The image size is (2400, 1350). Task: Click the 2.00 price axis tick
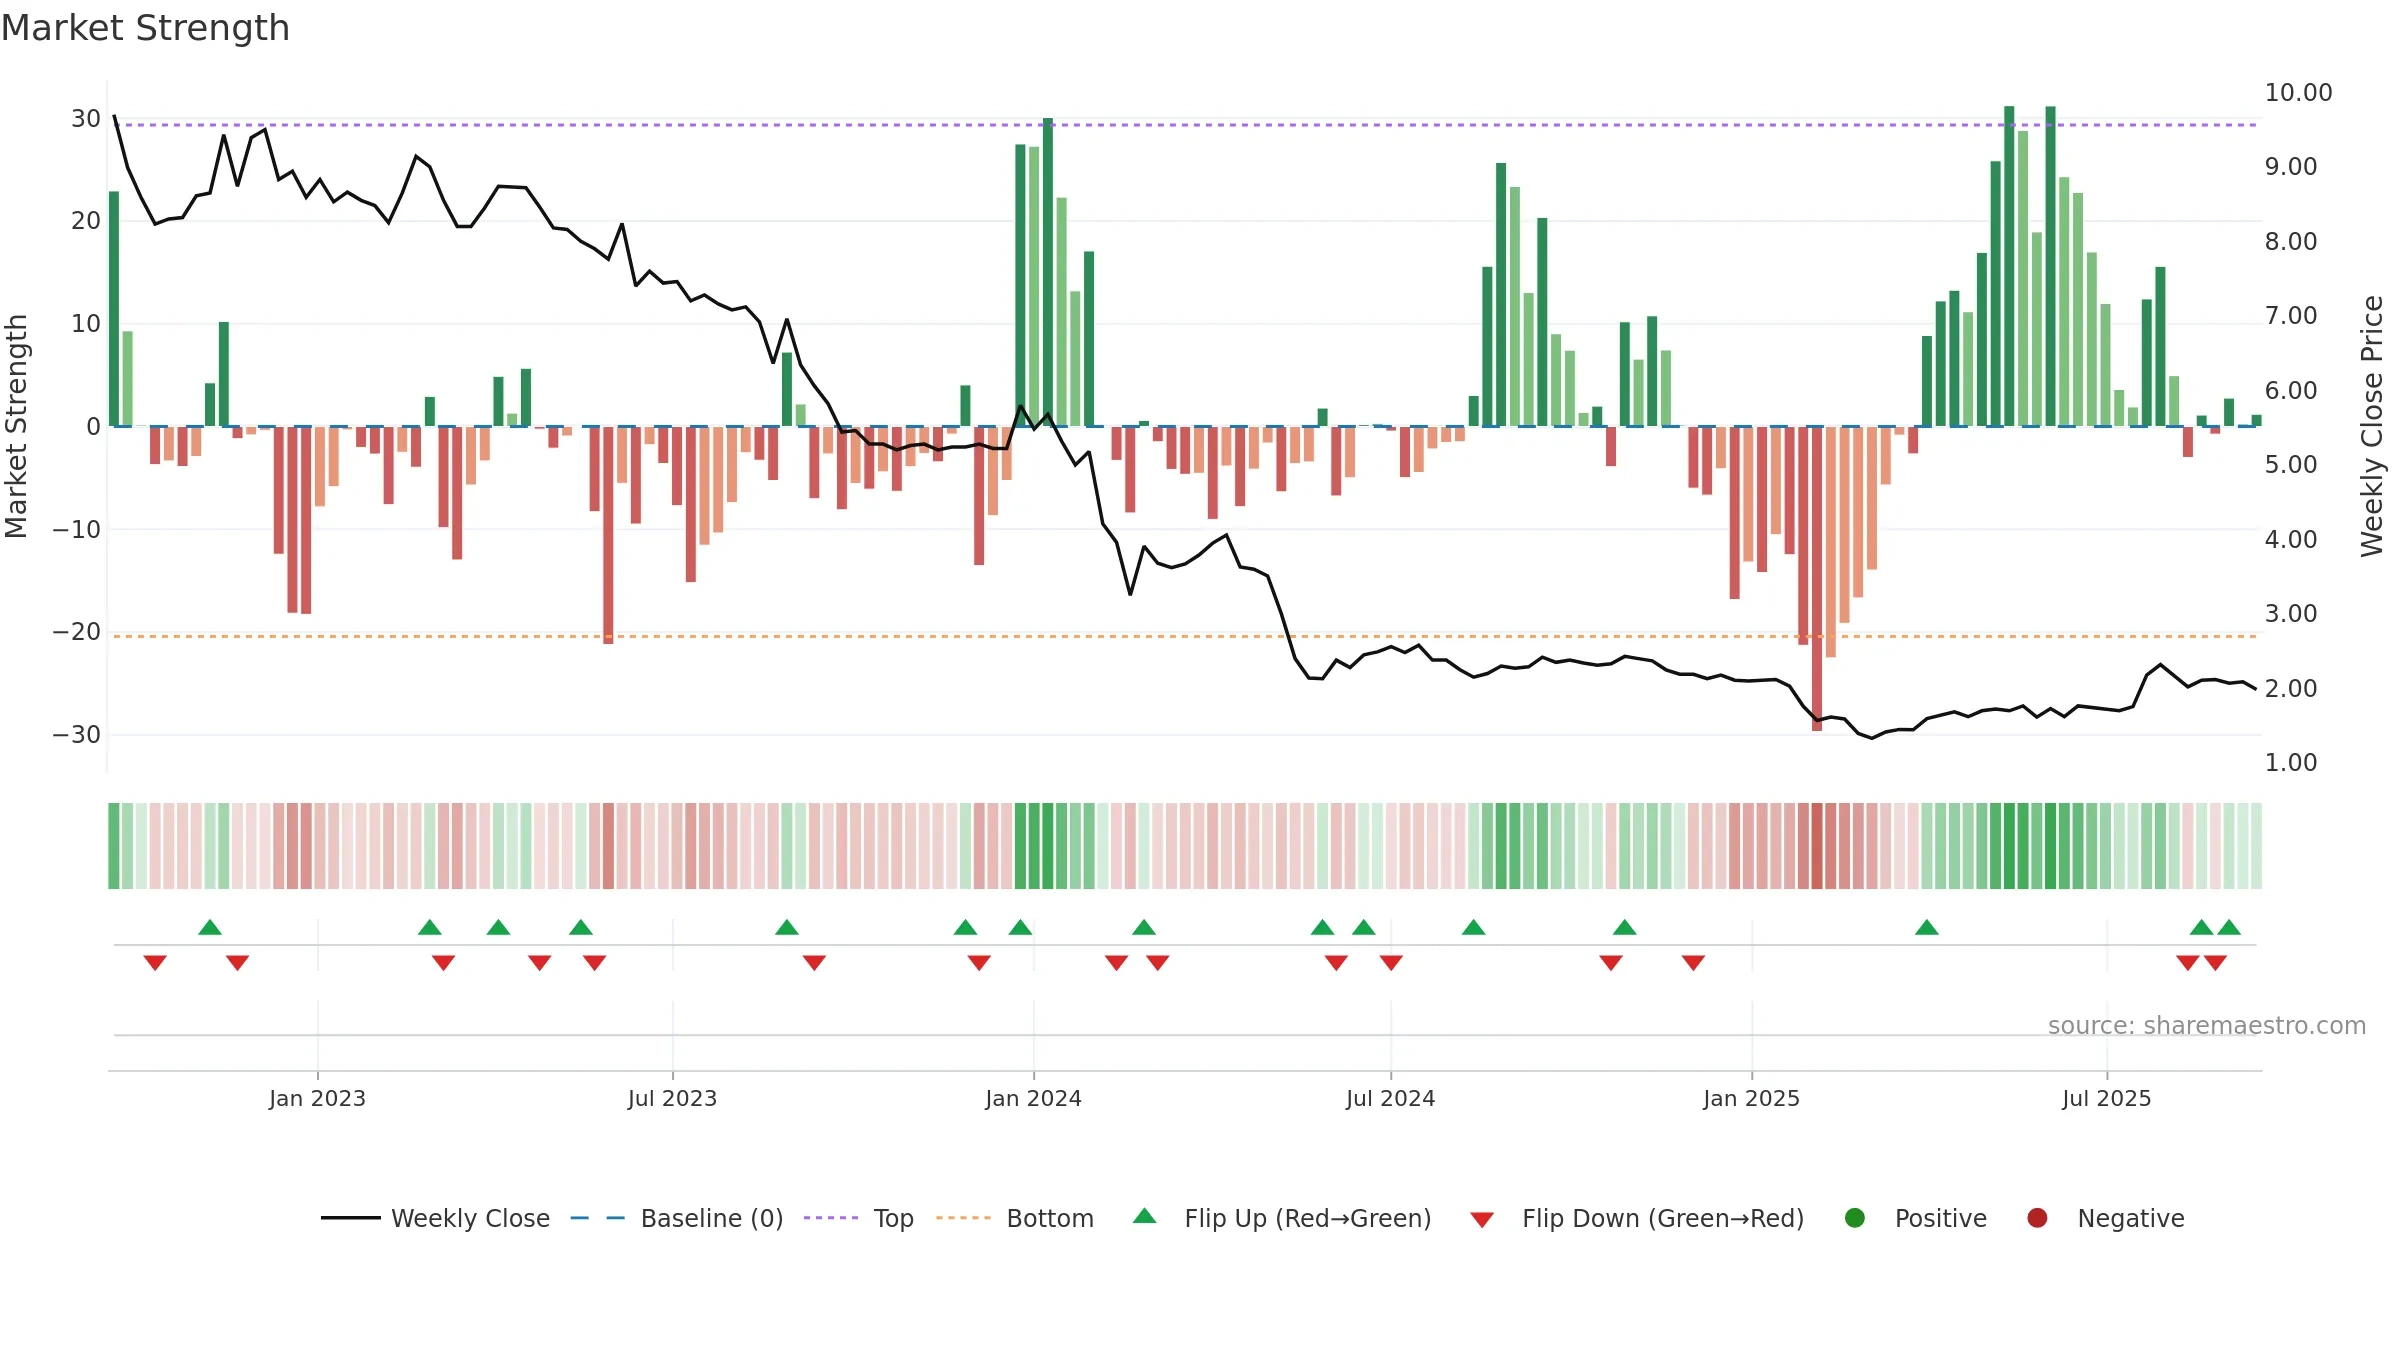pos(2291,688)
